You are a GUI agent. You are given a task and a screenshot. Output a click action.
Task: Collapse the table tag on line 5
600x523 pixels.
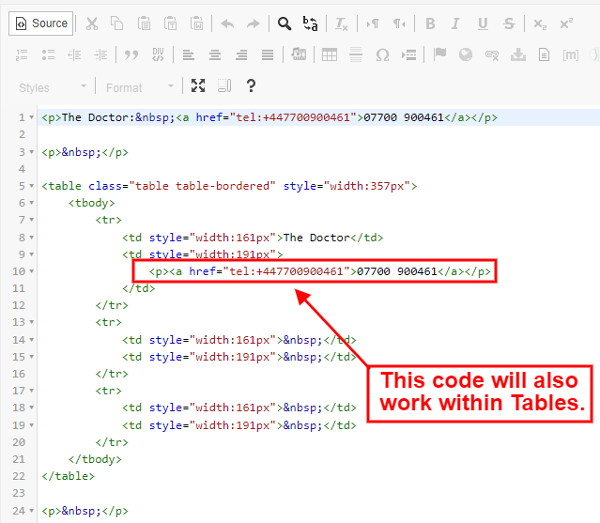(32, 186)
